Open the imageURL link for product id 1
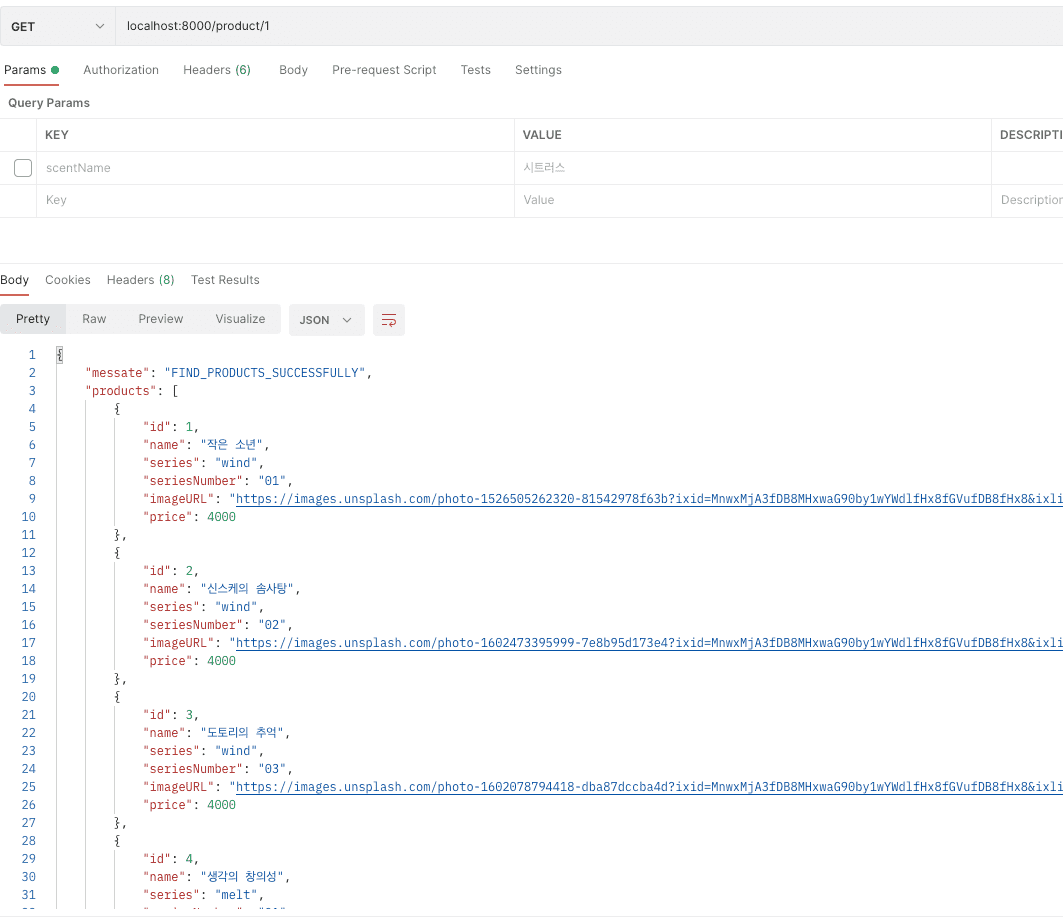Screen dimensions: 1063x918 click(x=640, y=499)
